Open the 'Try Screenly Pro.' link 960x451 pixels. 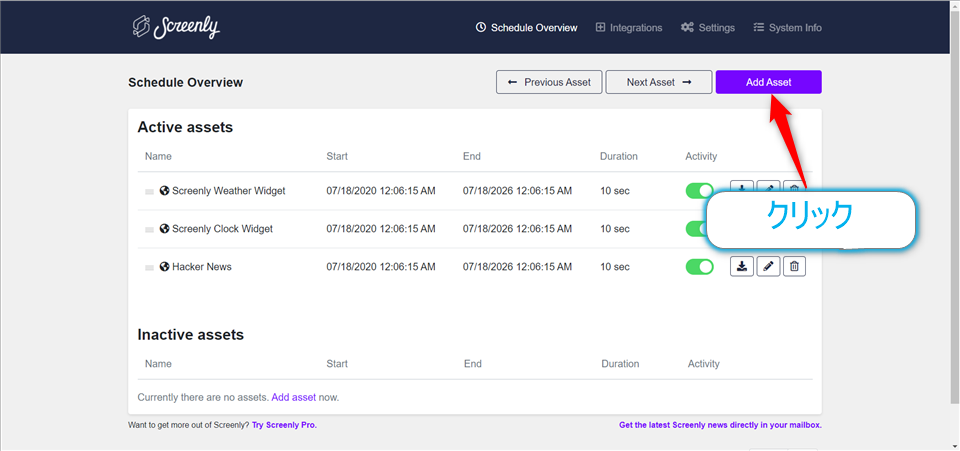tap(285, 425)
